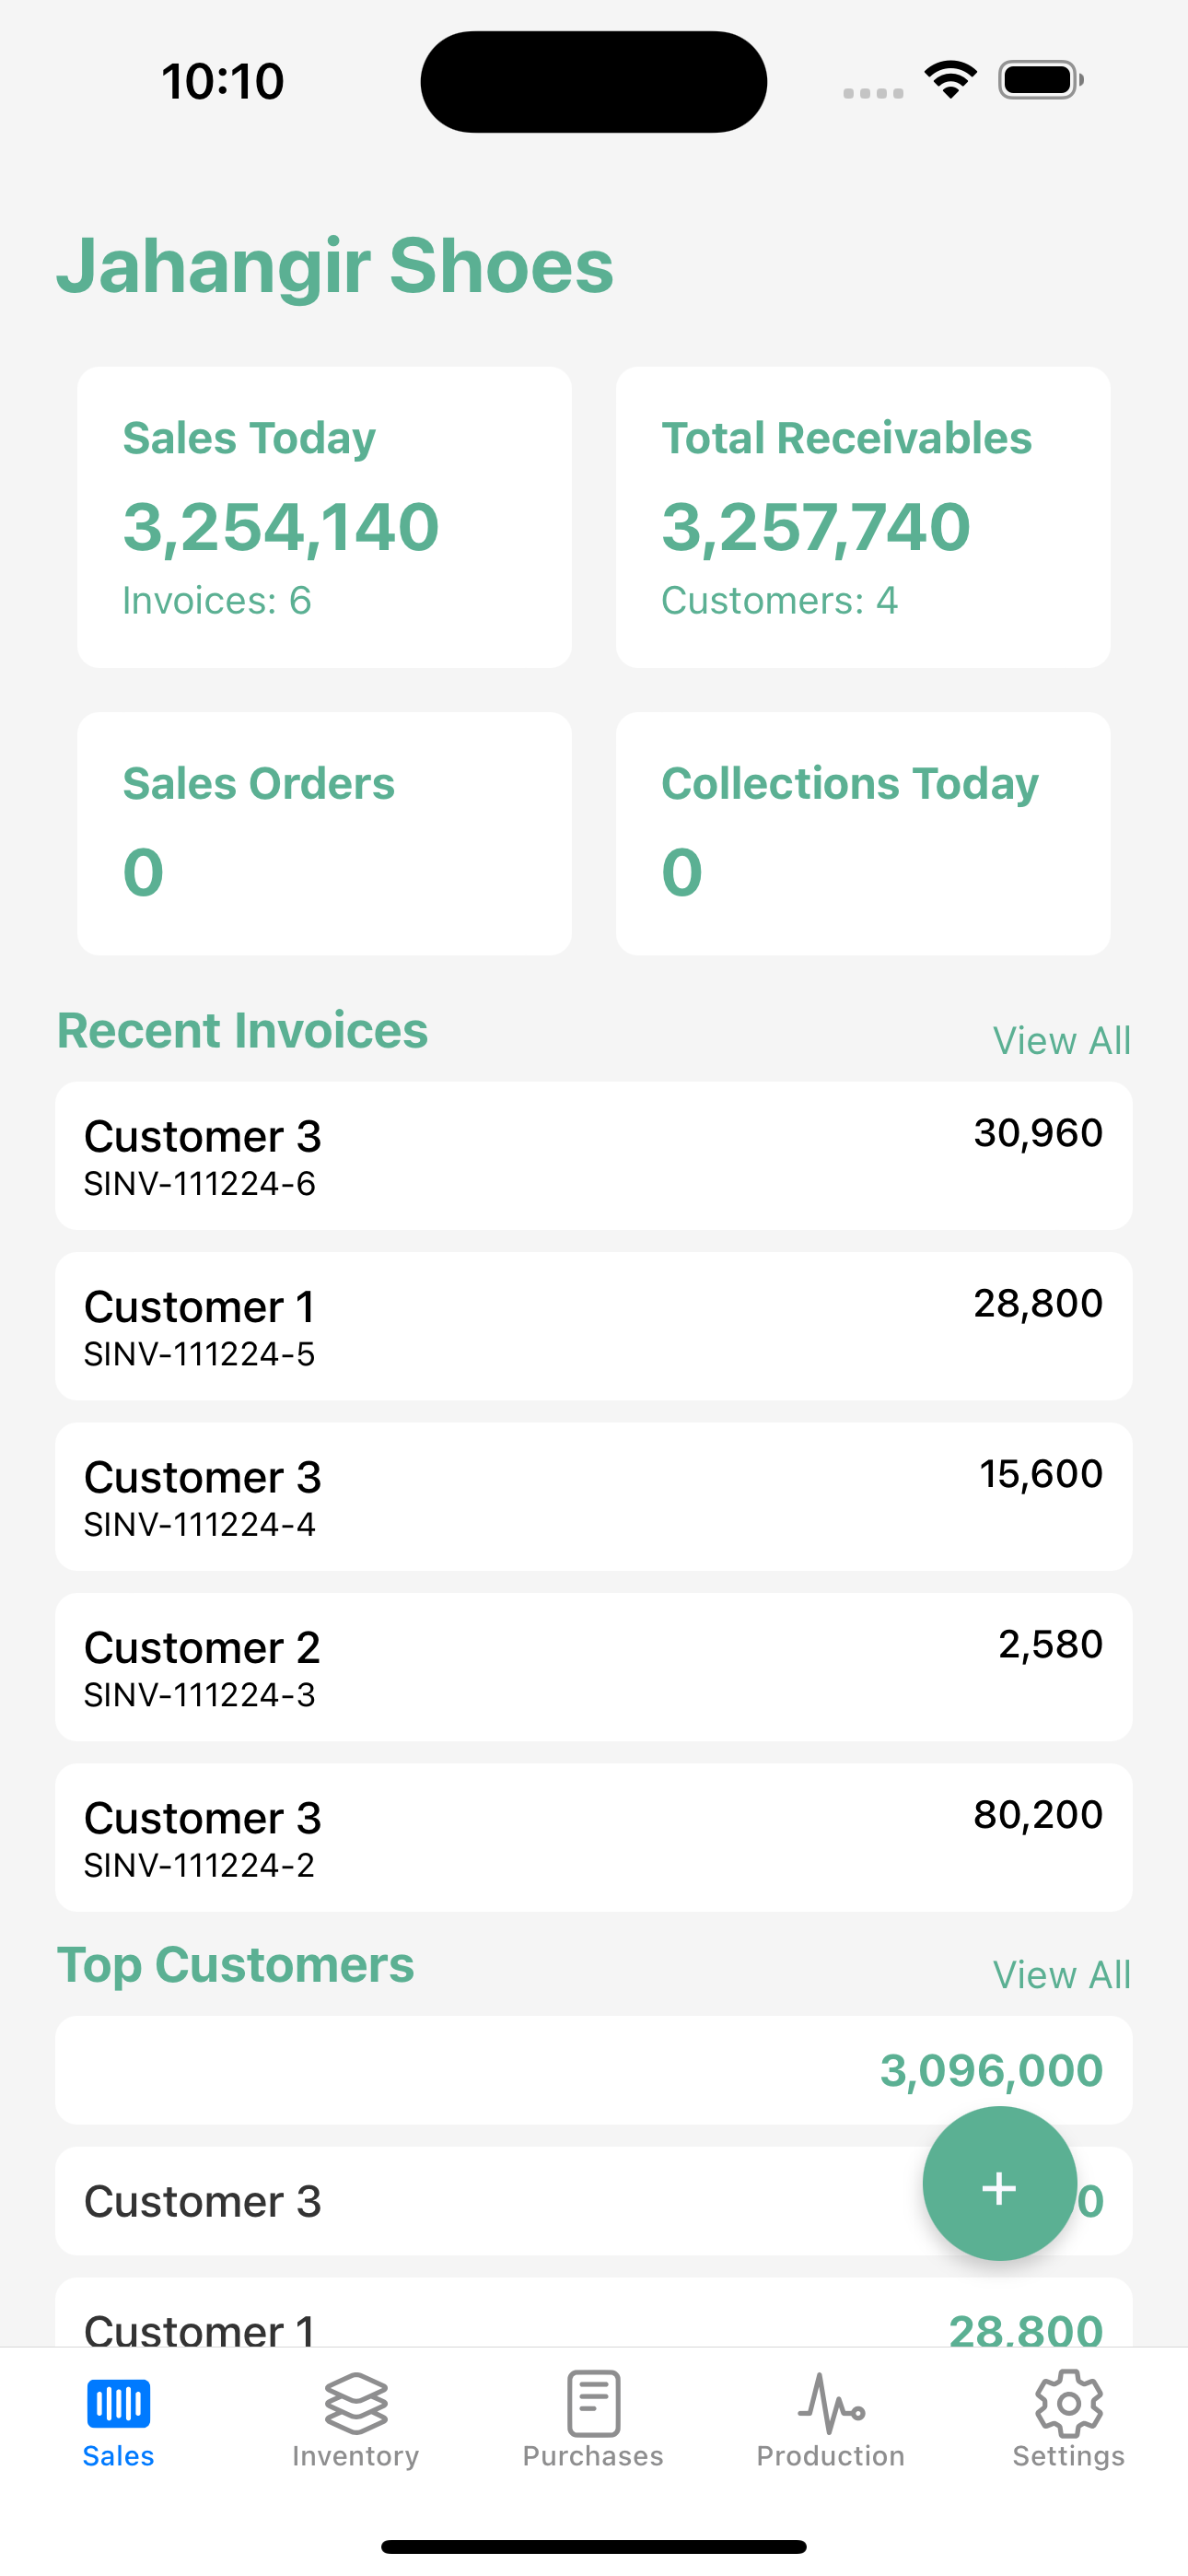Image resolution: width=1188 pixels, height=2576 pixels.
Task: Open the Purchases tab icon
Action: click(x=593, y=2404)
